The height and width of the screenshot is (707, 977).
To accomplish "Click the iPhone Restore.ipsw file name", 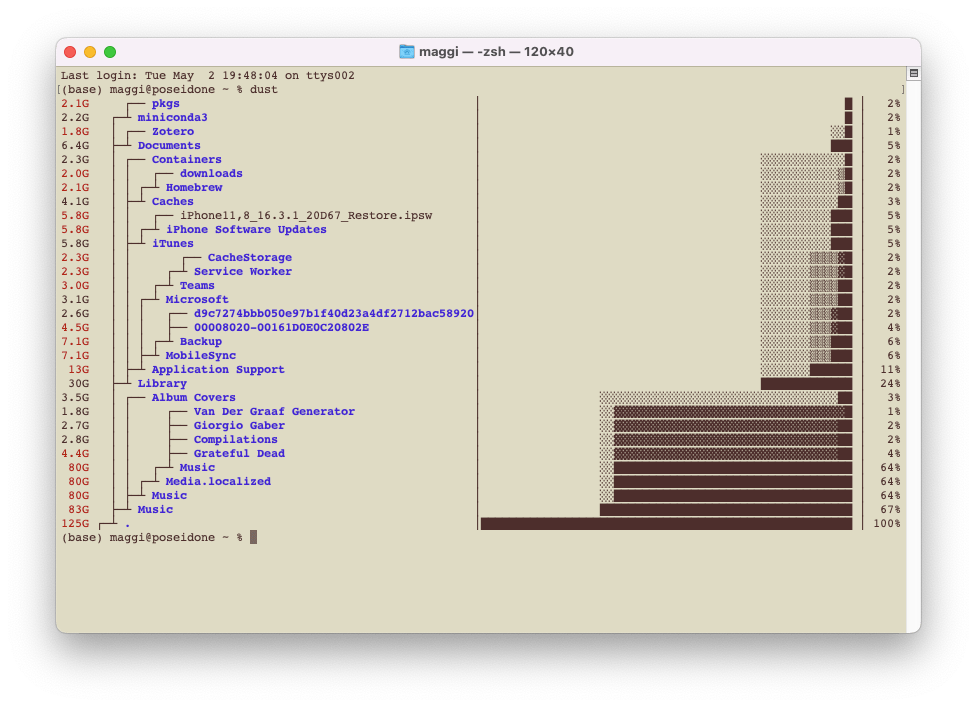I will click(x=306, y=216).
